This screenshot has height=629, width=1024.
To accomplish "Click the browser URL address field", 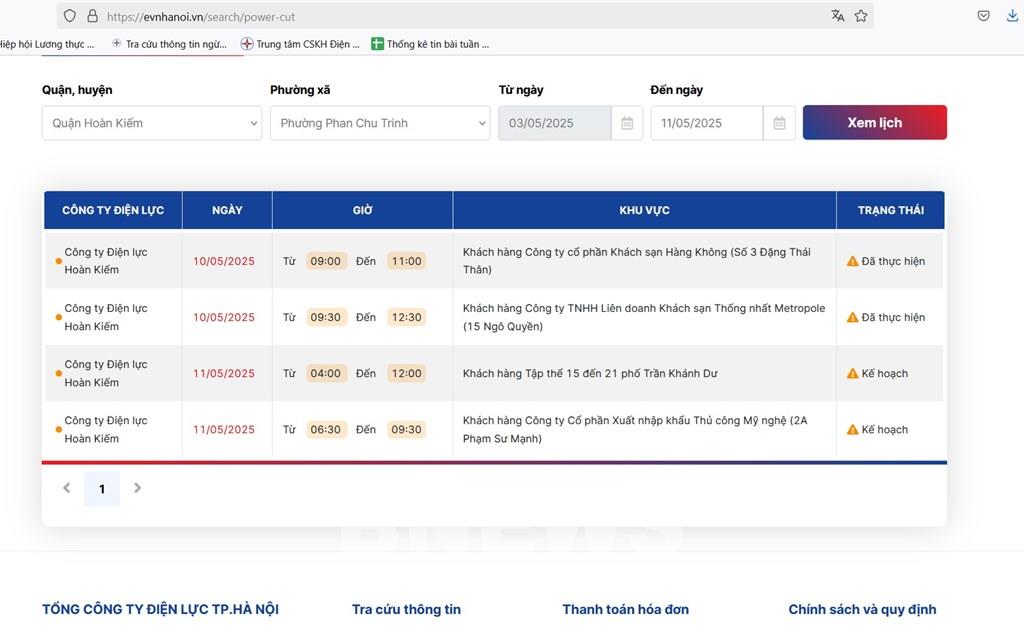I will click(450, 16).
